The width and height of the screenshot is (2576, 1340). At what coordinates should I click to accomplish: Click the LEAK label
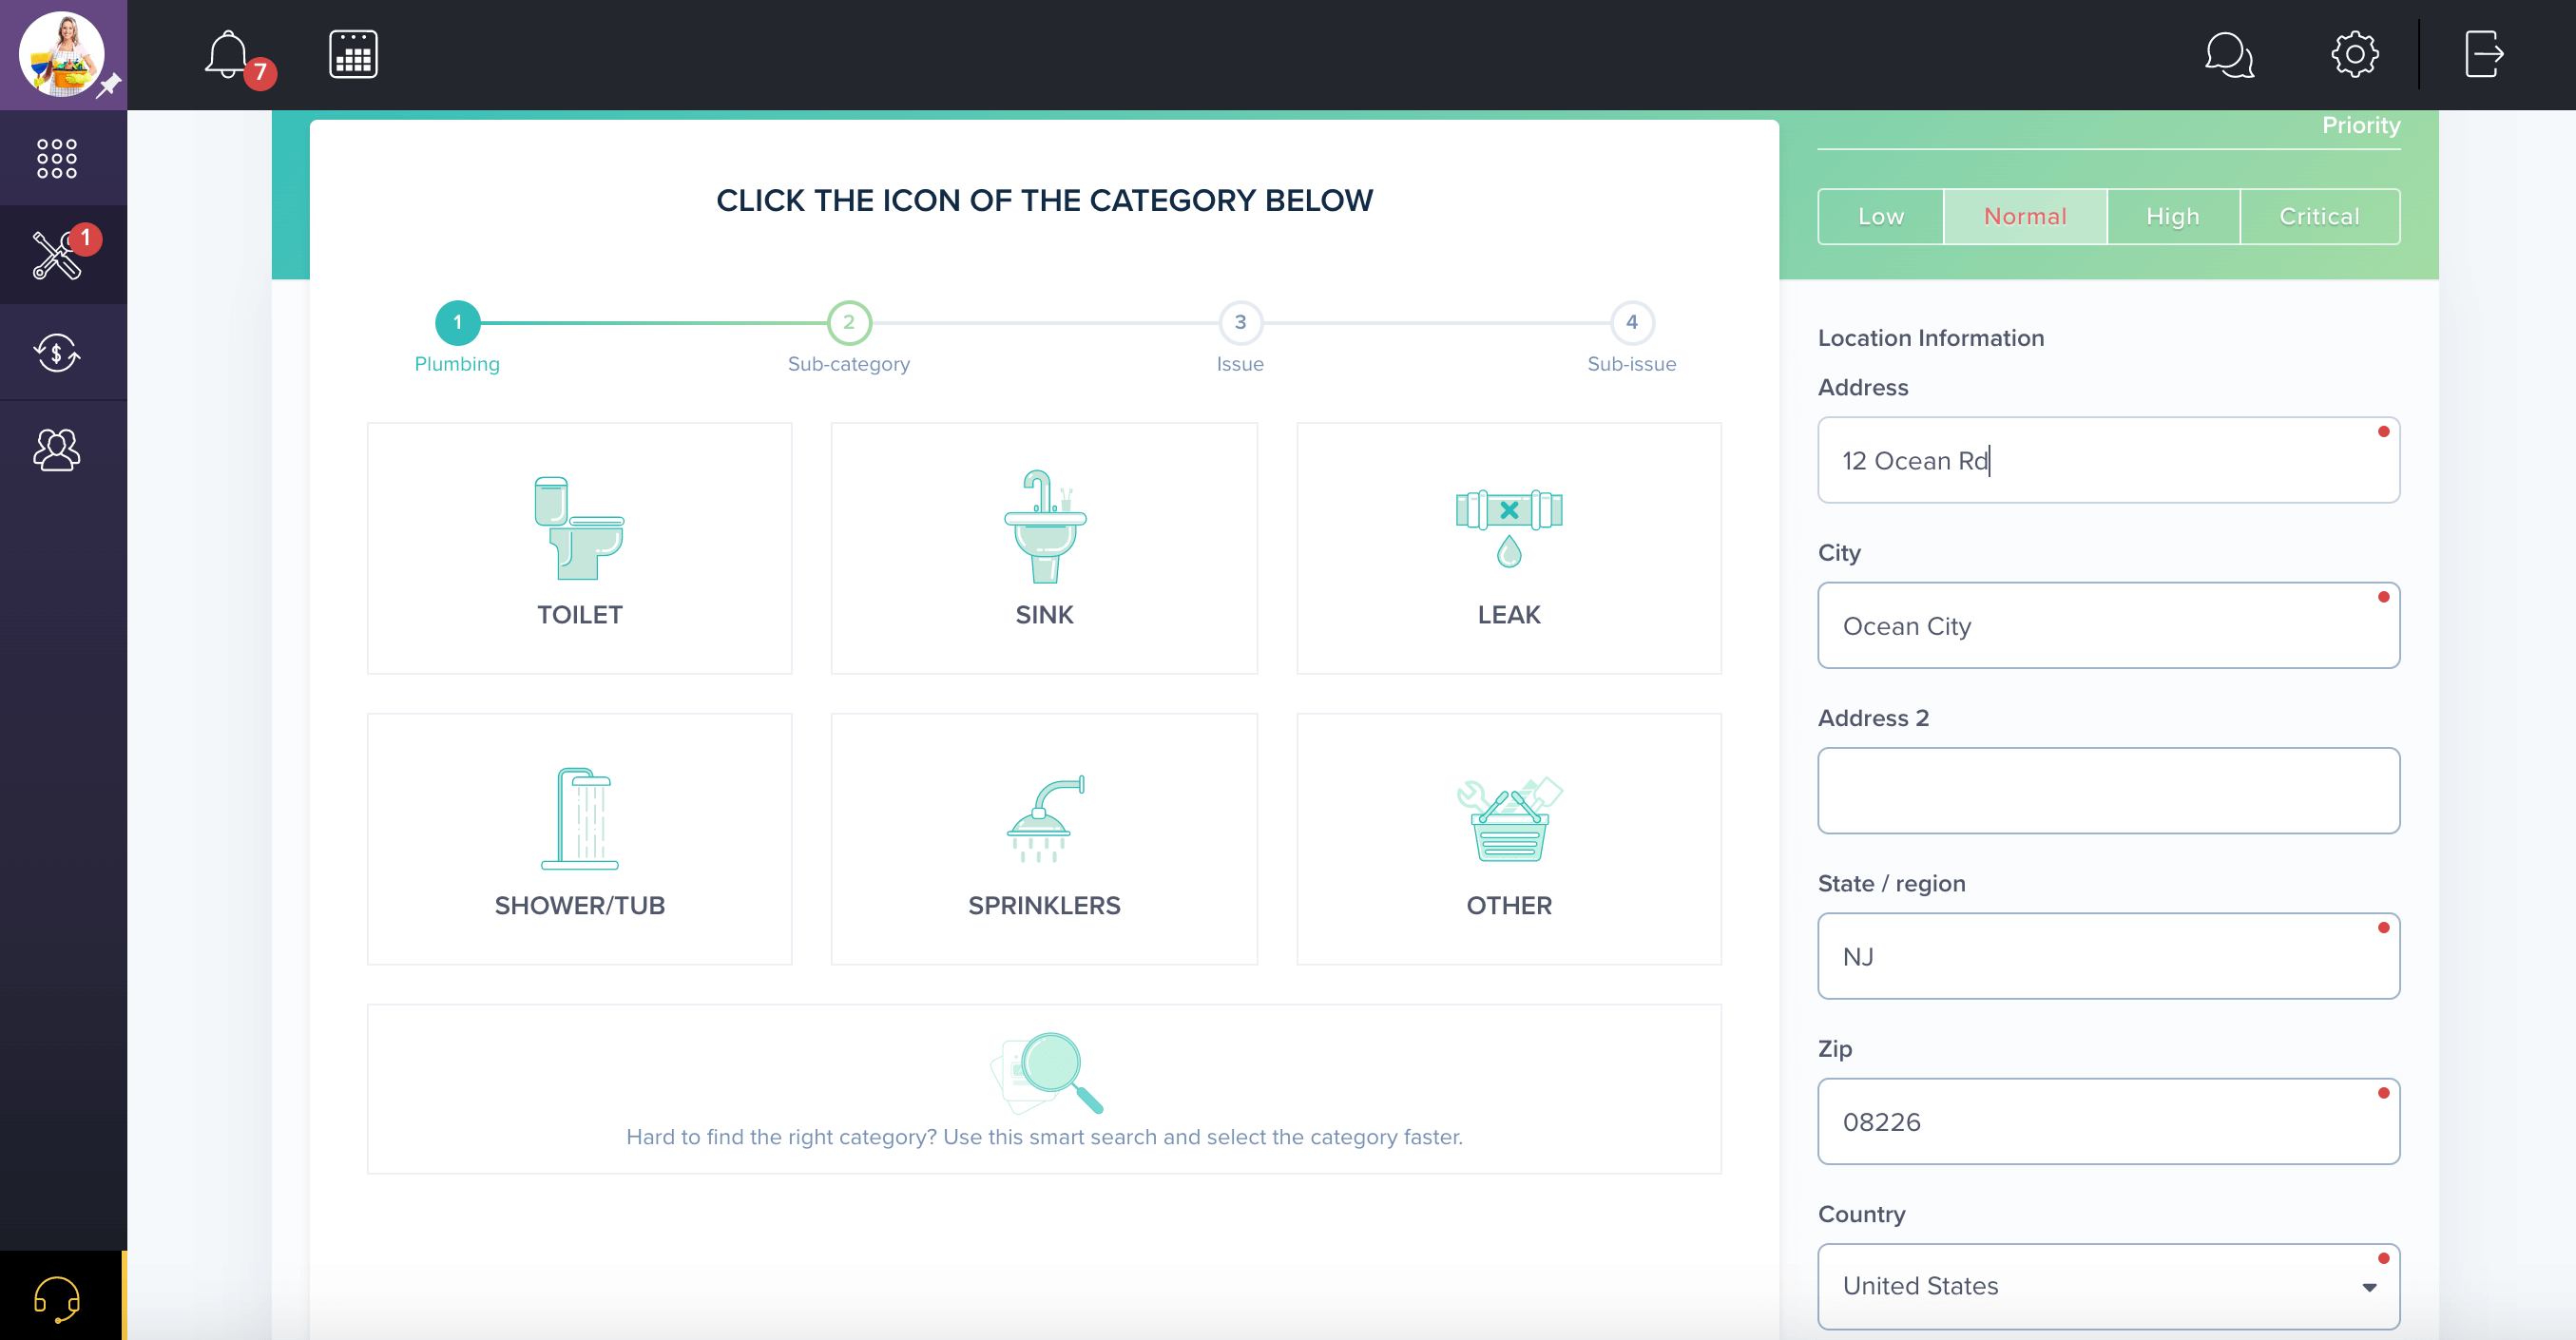(x=1509, y=615)
